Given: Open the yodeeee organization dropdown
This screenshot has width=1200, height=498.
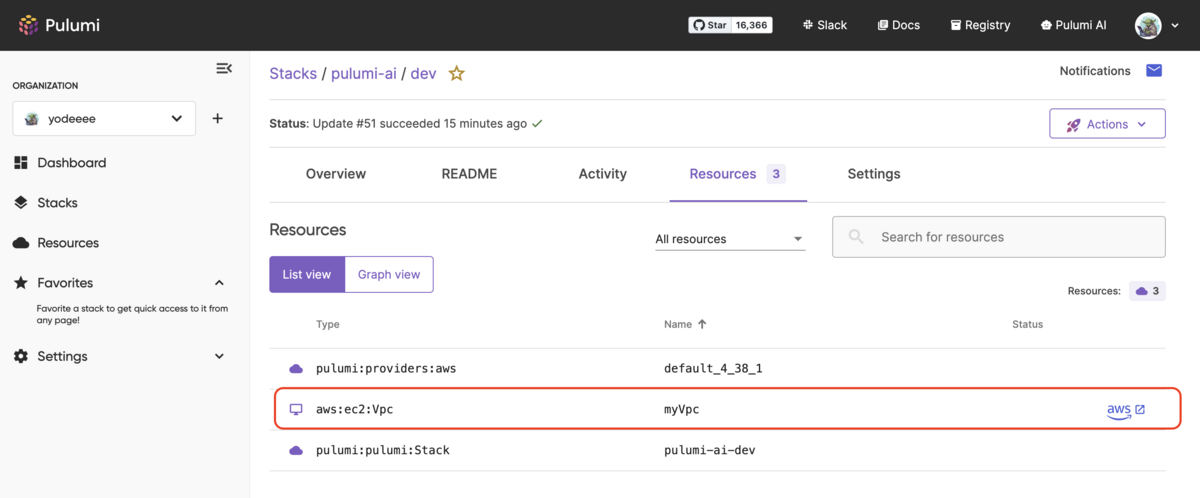Looking at the screenshot, I should pyautogui.click(x=104, y=119).
